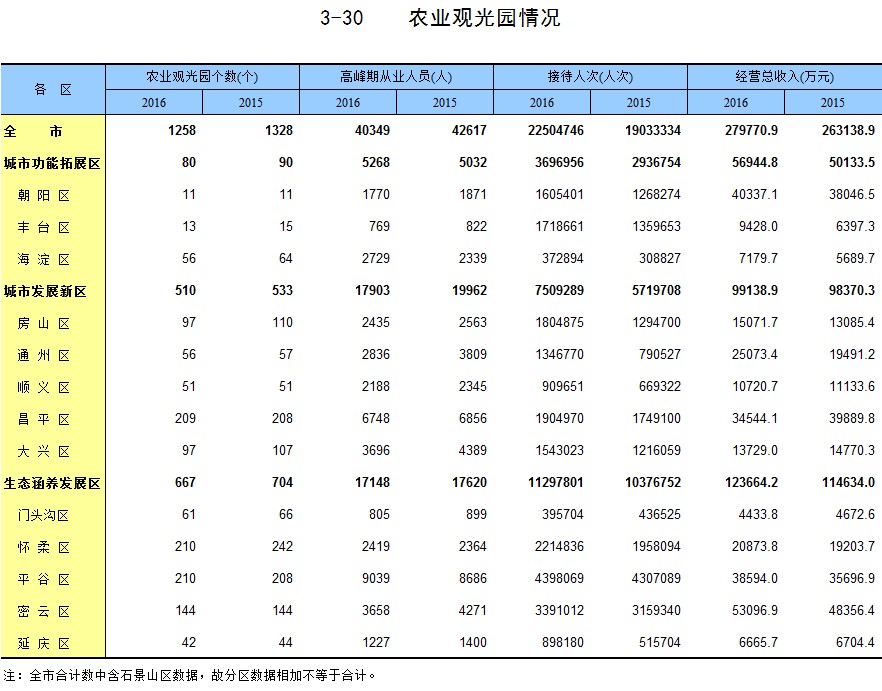Click 平谷区 visitors value 4398069
Viewport: 882px width, 691px height.
point(559,579)
